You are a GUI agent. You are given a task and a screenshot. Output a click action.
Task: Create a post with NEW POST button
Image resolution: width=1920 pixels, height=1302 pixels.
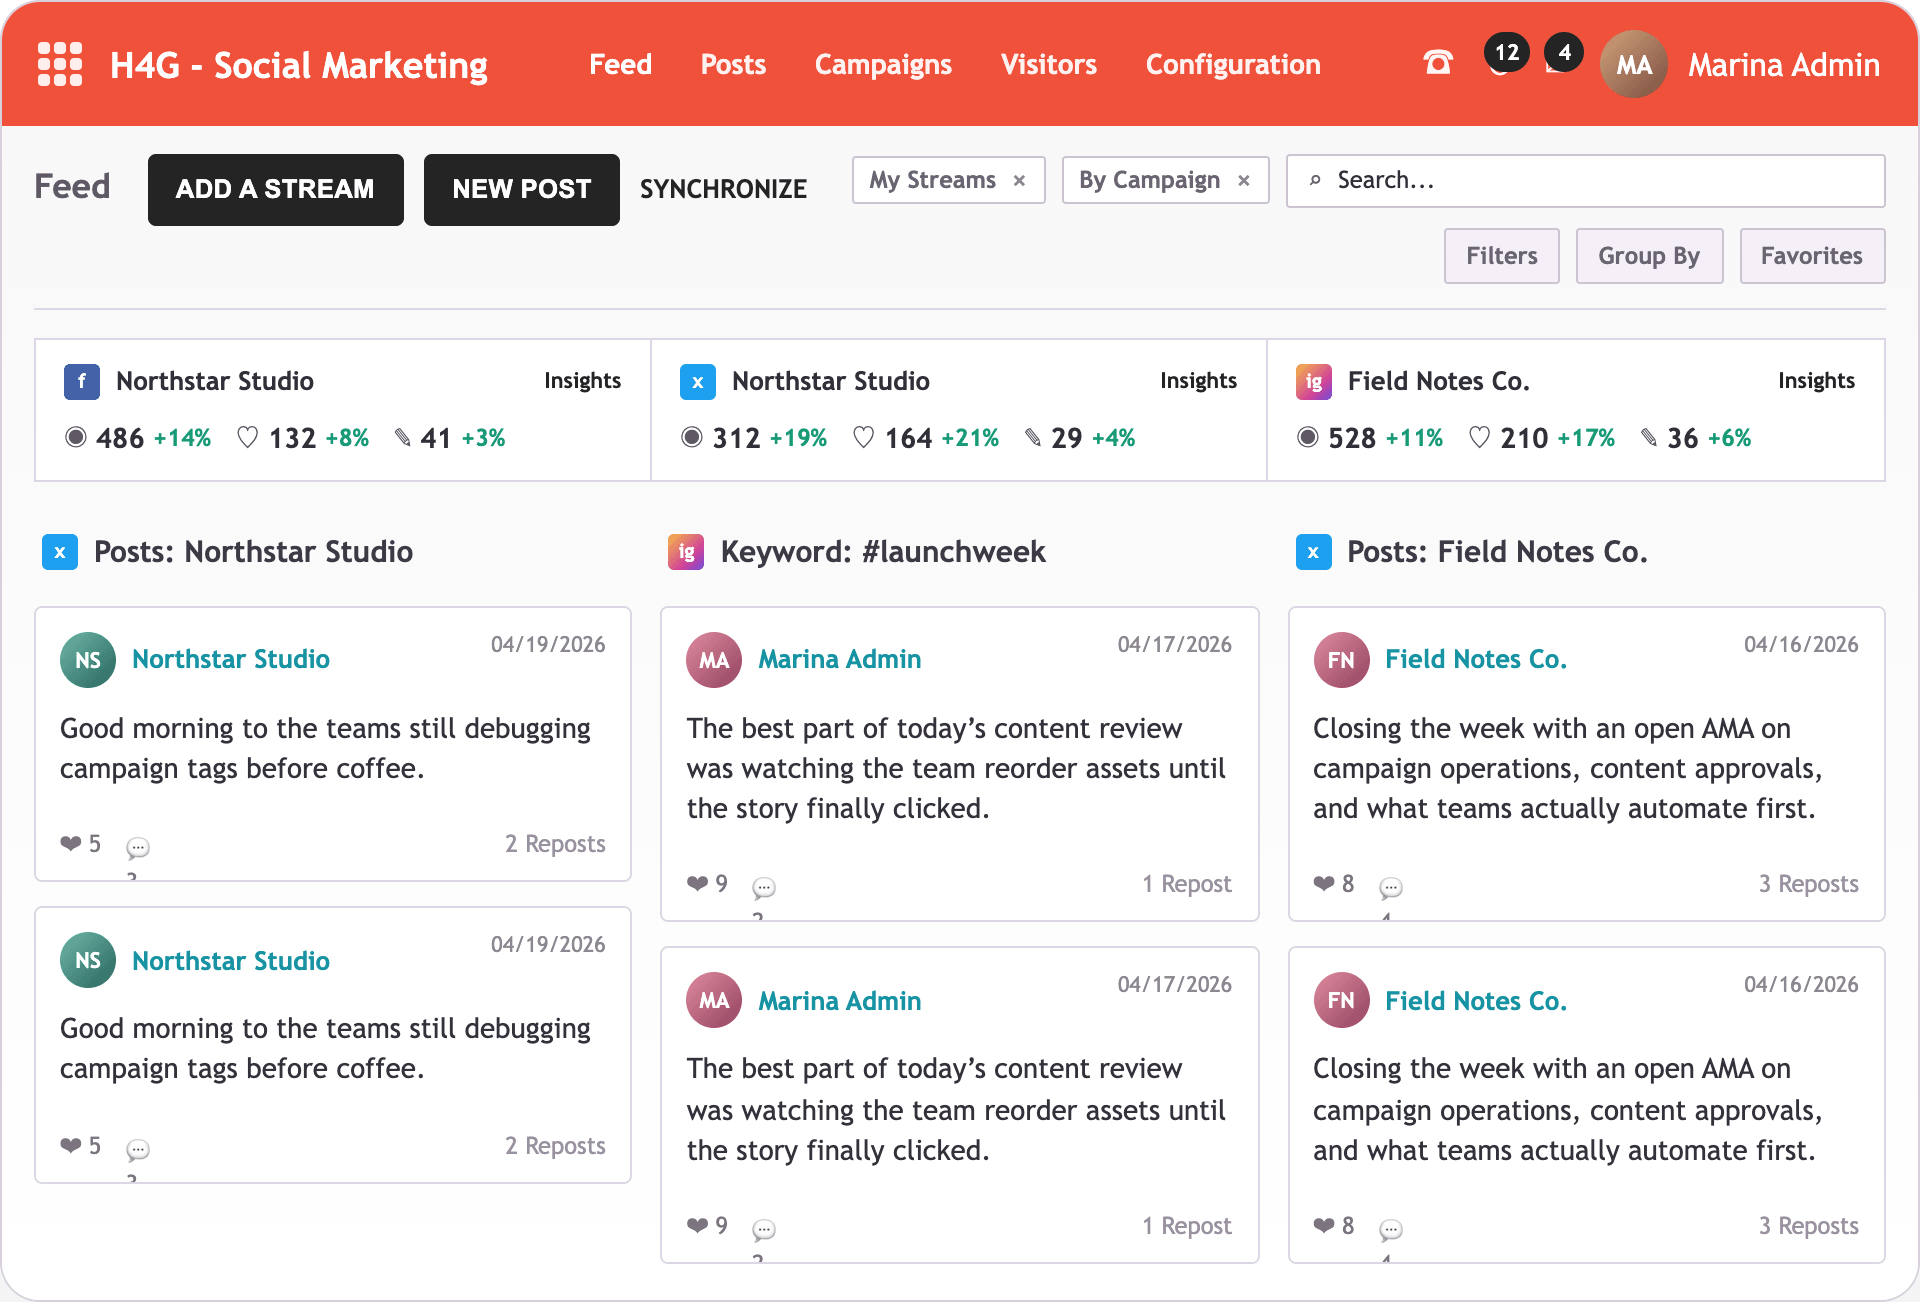521,189
